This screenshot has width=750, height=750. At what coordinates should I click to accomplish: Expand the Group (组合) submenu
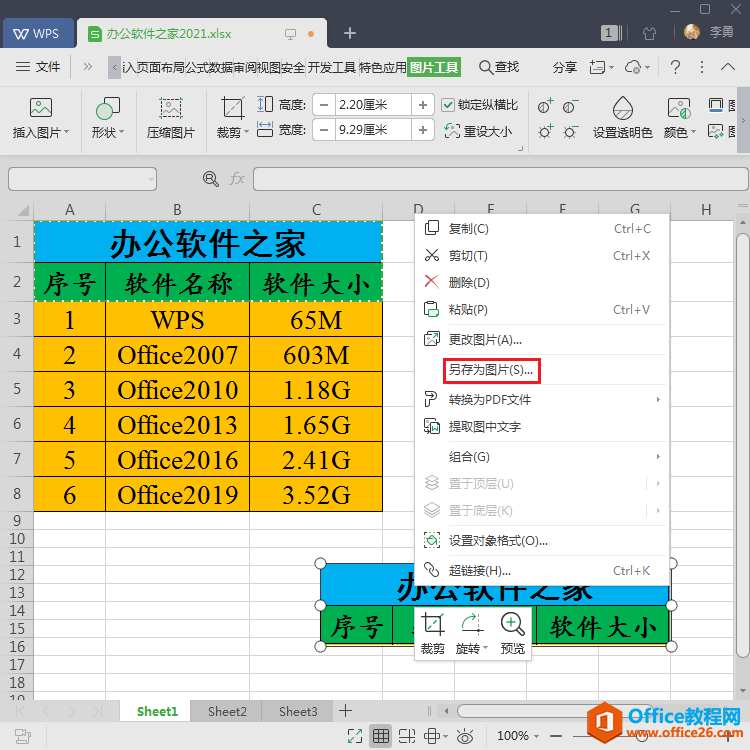542,457
